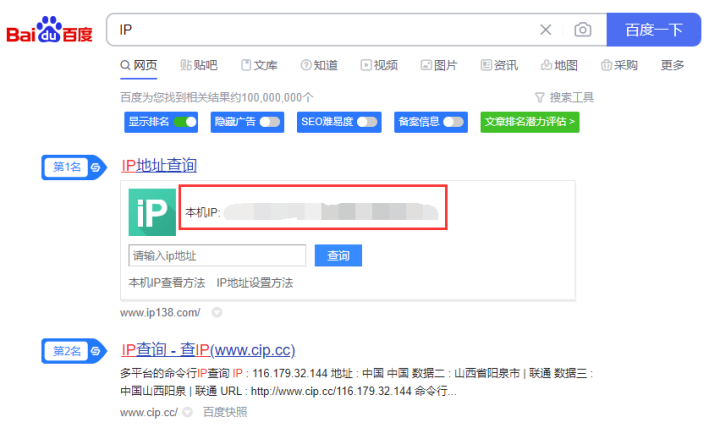Go to the 知道 tab
720x428 pixels.
[x=319, y=65]
